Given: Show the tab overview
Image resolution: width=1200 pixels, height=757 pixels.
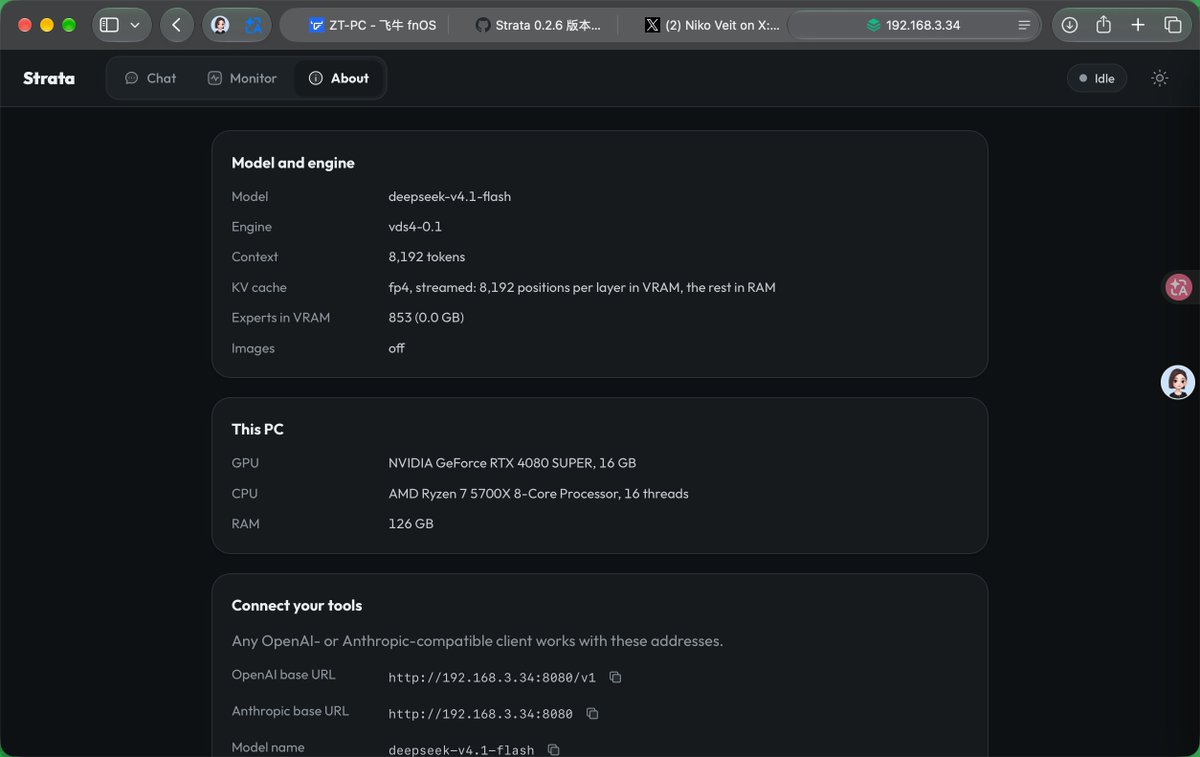Looking at the screenshot, I should coord(1172,25).
